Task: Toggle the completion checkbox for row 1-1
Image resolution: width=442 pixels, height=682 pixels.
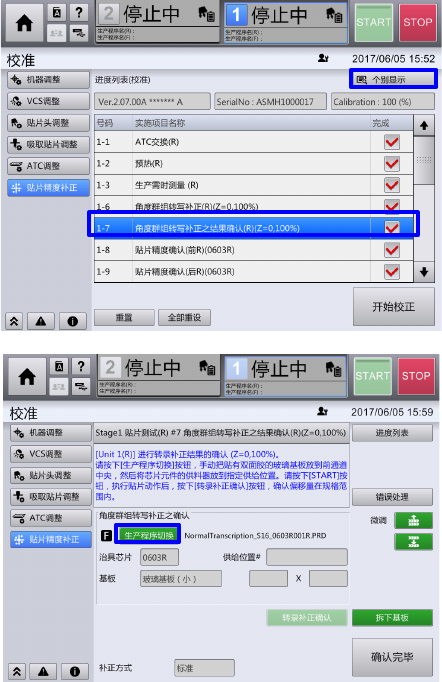Action: tap(392, 142)
